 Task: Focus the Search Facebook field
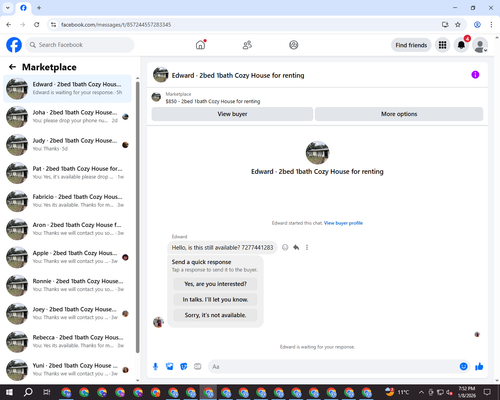tap(80, 45)
